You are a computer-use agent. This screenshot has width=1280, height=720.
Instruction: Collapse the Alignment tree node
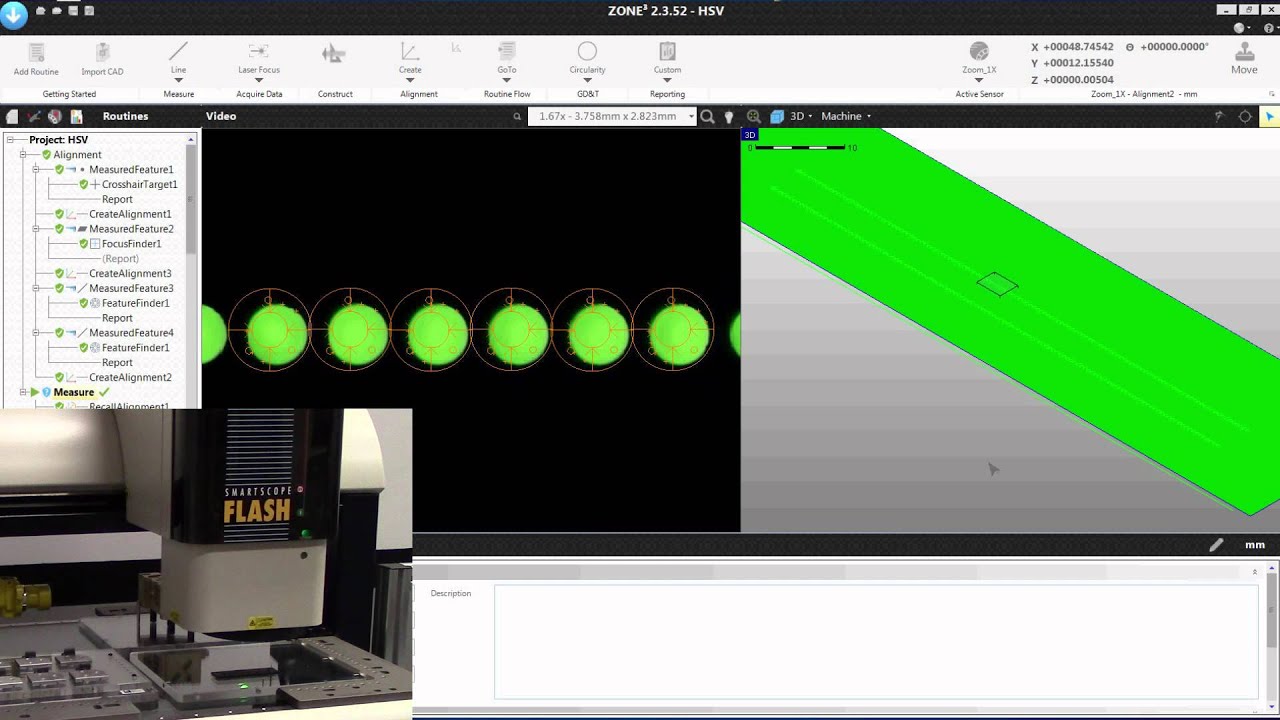(x=23, y=155)
